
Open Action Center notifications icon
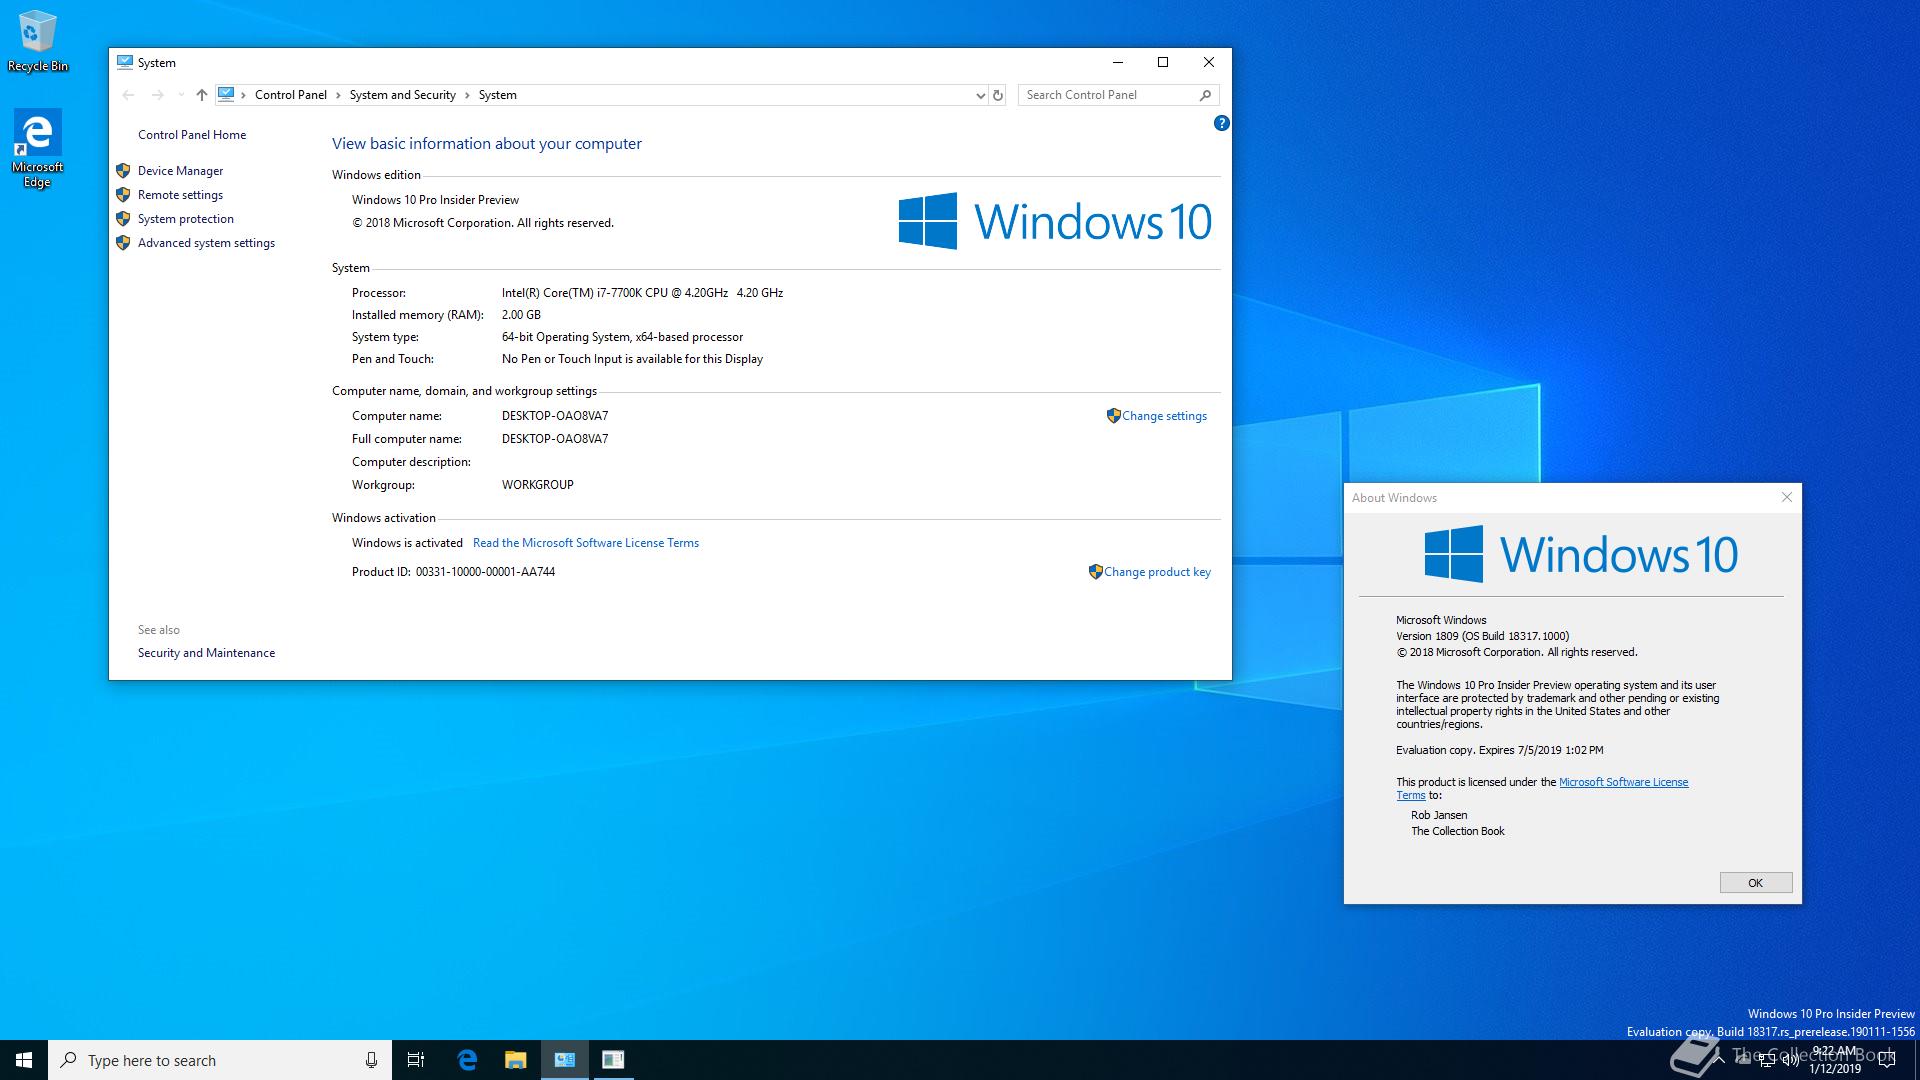pos(1887,1060)
